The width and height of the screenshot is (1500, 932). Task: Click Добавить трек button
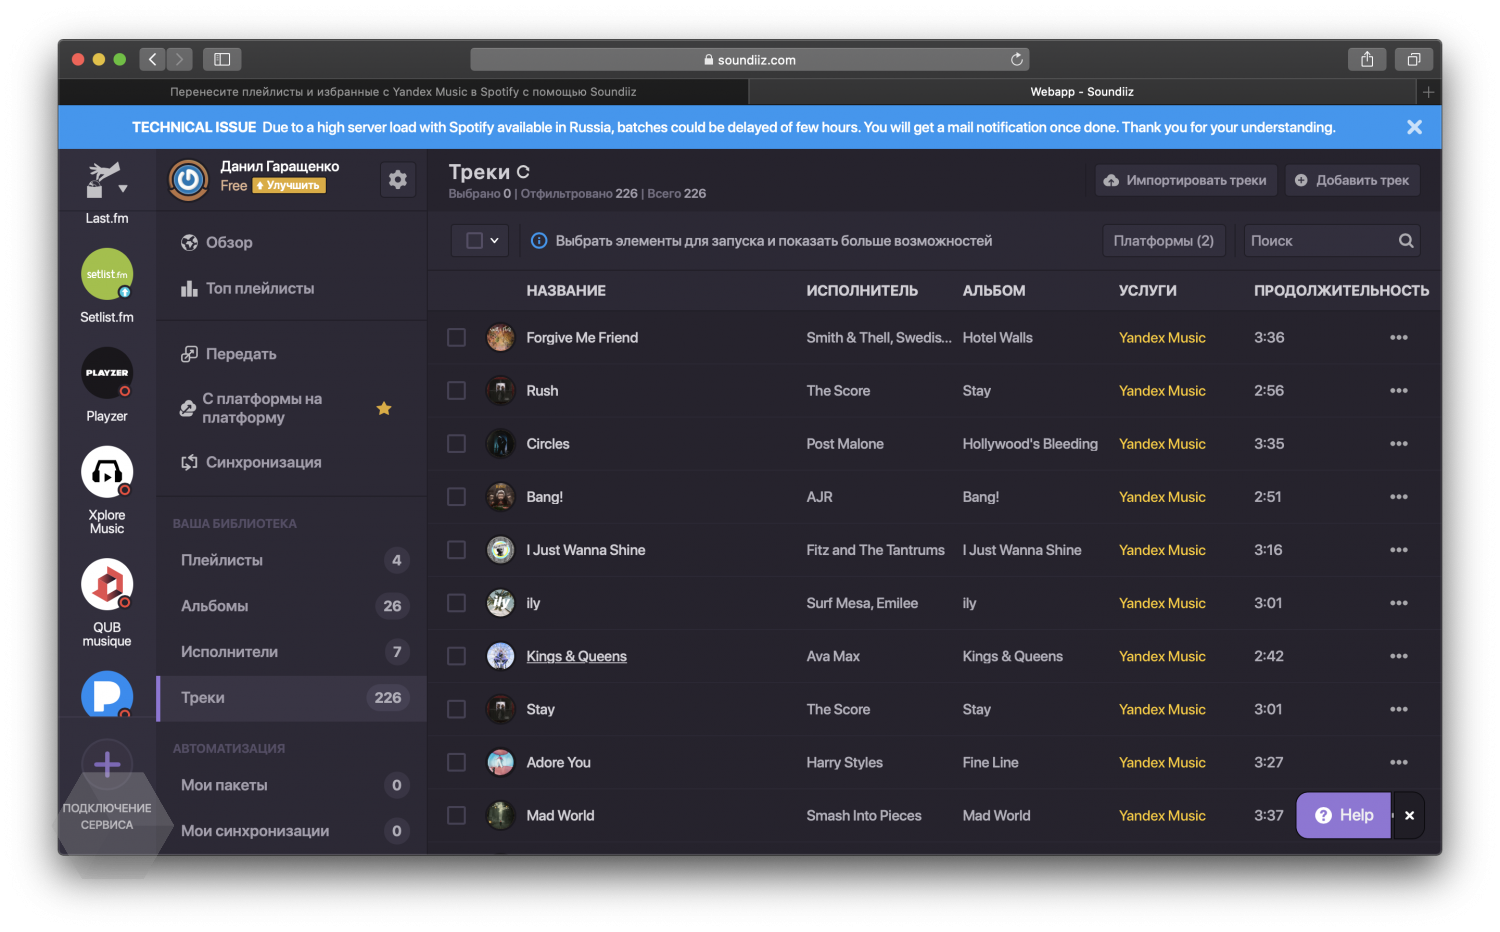pos(1352,180)
